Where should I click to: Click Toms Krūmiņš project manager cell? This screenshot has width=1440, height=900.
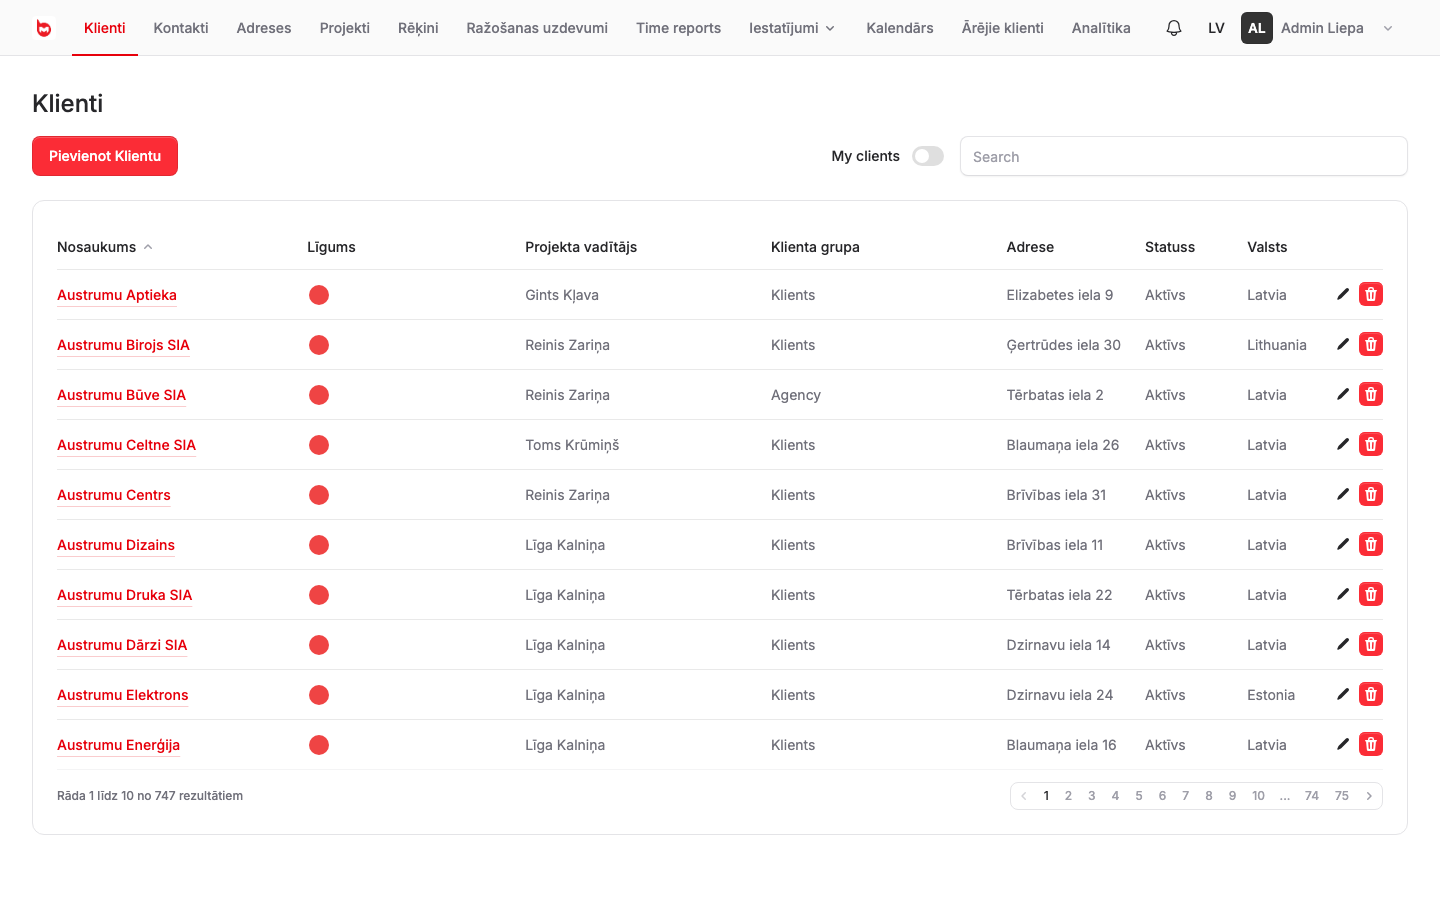click(572, 445)
